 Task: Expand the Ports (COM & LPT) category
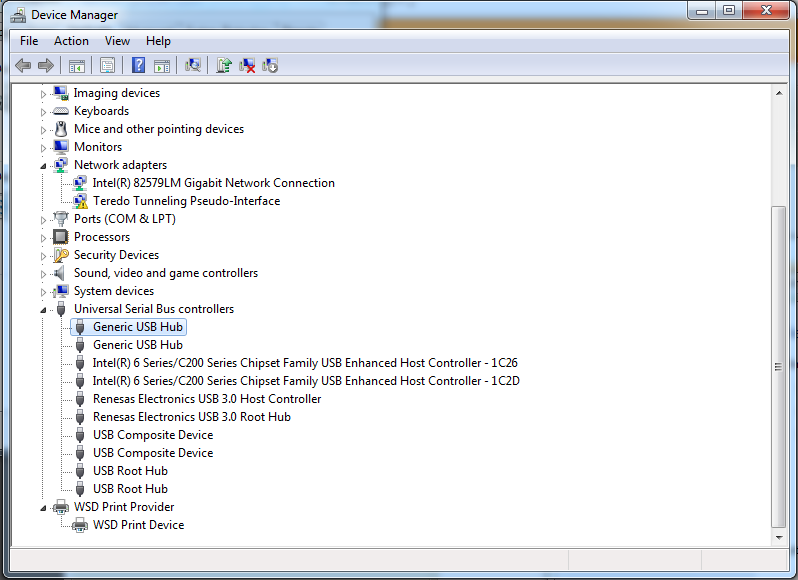coord(43,220)
